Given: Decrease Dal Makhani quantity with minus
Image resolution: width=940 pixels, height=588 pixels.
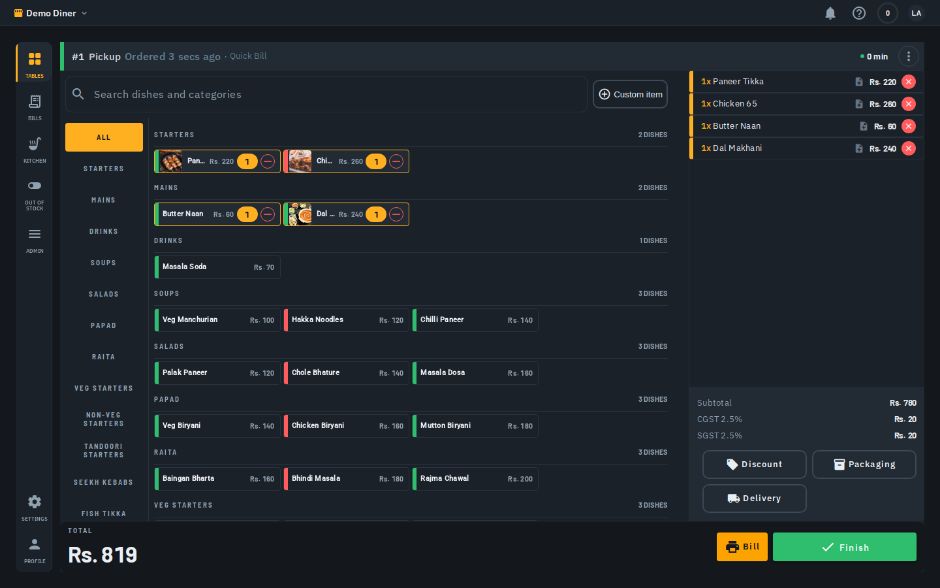Looking at the screenshot, I should coord(396,214).
